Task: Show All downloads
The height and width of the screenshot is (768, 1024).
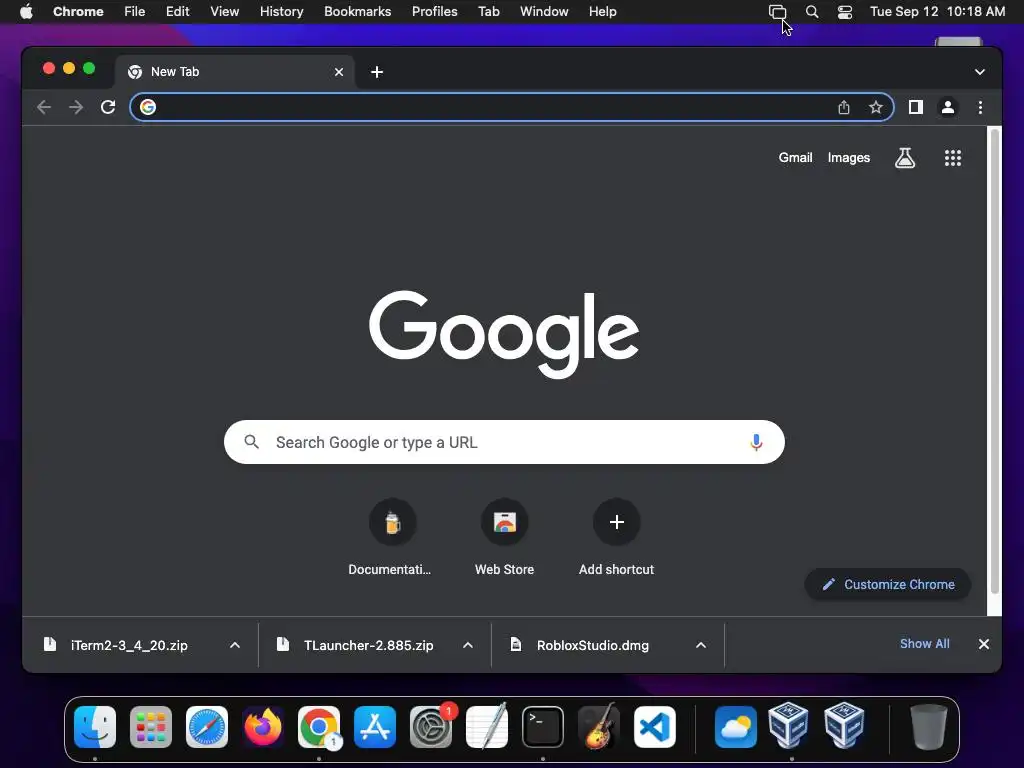Action: [924, 644]
